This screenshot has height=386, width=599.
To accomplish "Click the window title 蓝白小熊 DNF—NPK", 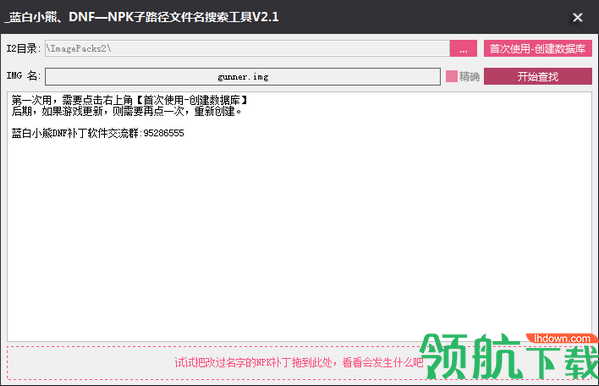I will [142, 17].
